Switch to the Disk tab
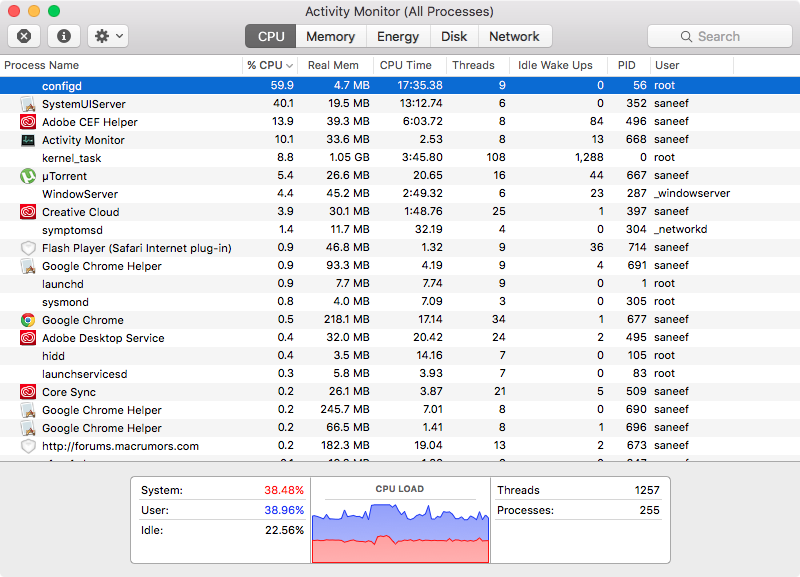Screen dimensions: 800x577 pyautogui.click(x=454, y=36)
